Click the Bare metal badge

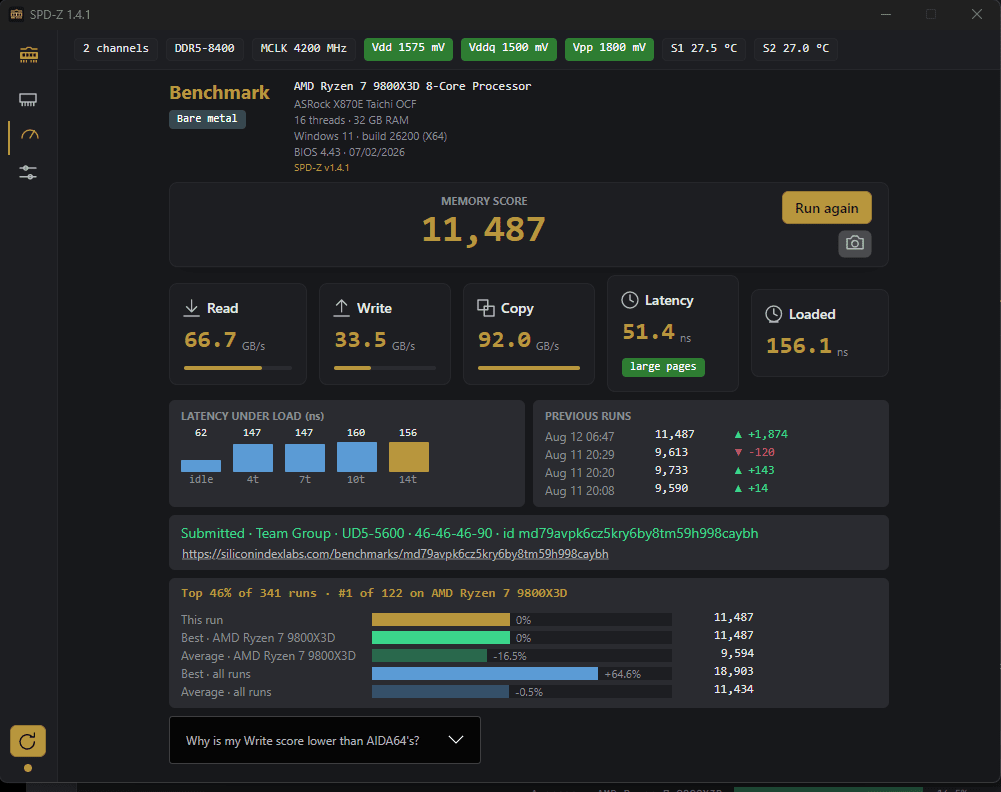[x=207, y=119]
